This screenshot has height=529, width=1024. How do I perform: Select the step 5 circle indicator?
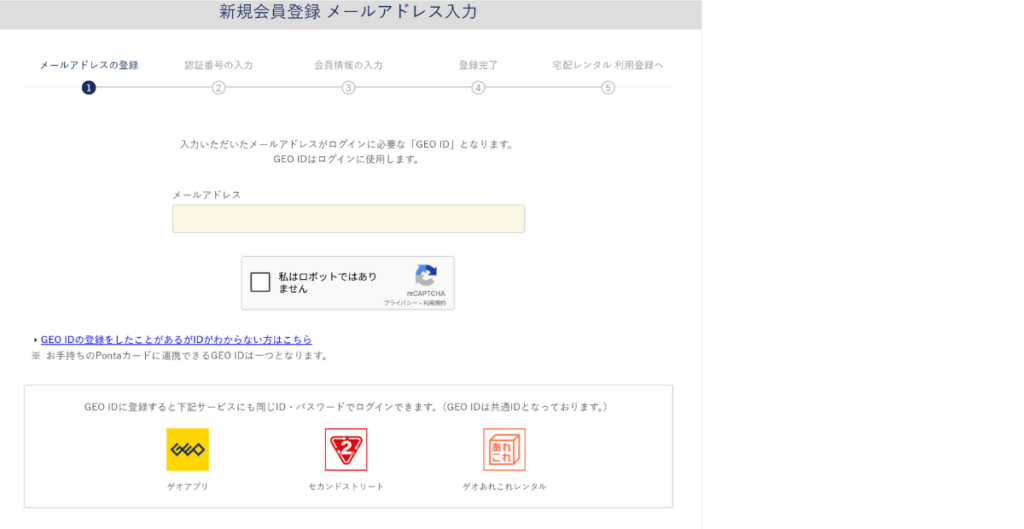pyautogui.click(x=608, y=88)
